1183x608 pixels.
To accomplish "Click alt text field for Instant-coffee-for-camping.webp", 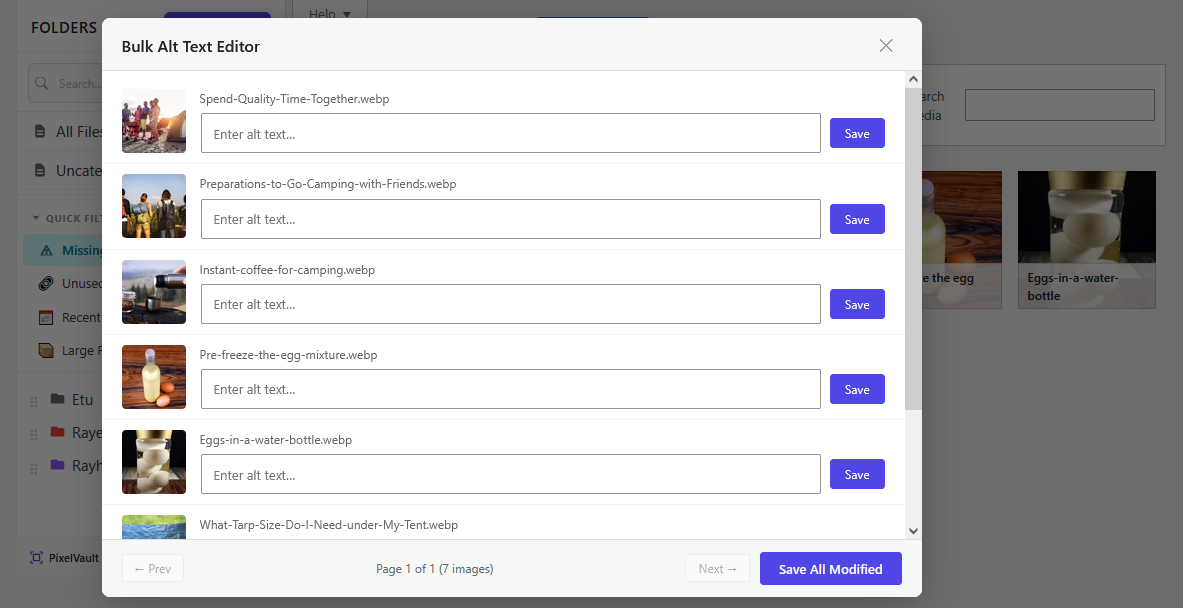I will click(511, 304).
